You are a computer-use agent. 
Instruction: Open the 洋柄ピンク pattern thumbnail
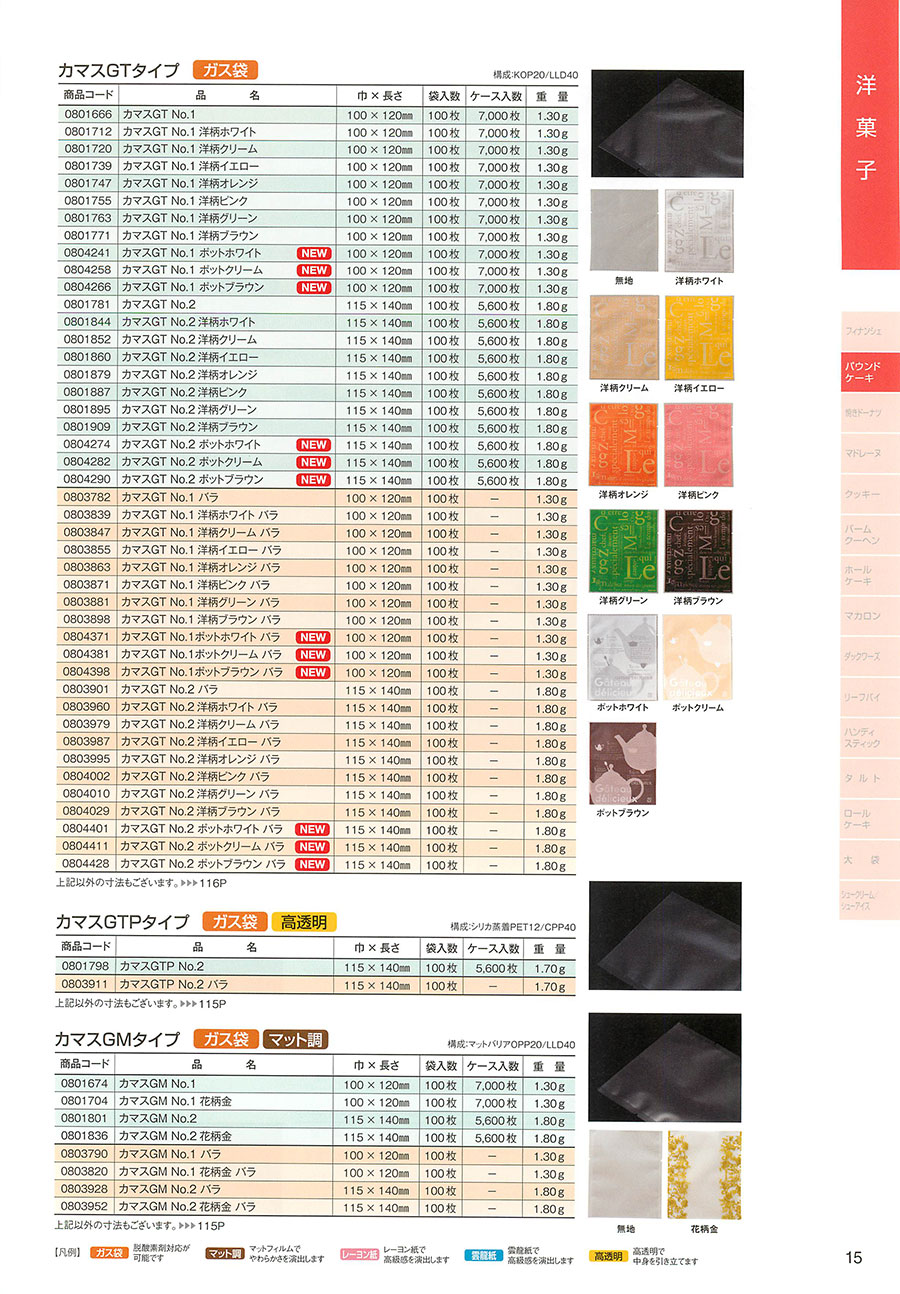tap(698, 443)
